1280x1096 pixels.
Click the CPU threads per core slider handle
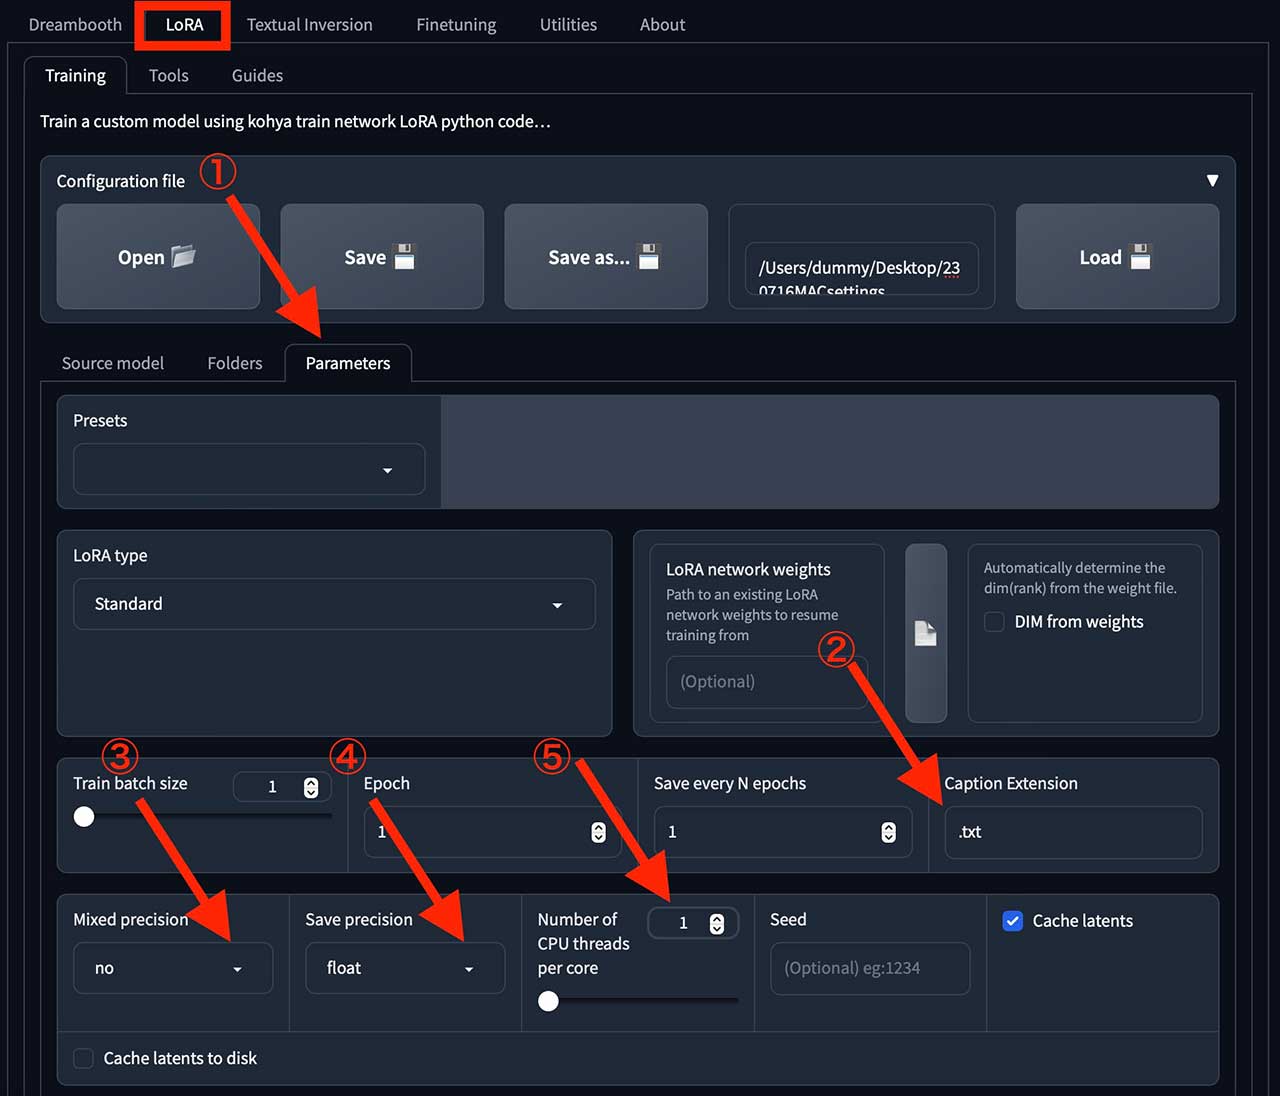click(548, 1001)
